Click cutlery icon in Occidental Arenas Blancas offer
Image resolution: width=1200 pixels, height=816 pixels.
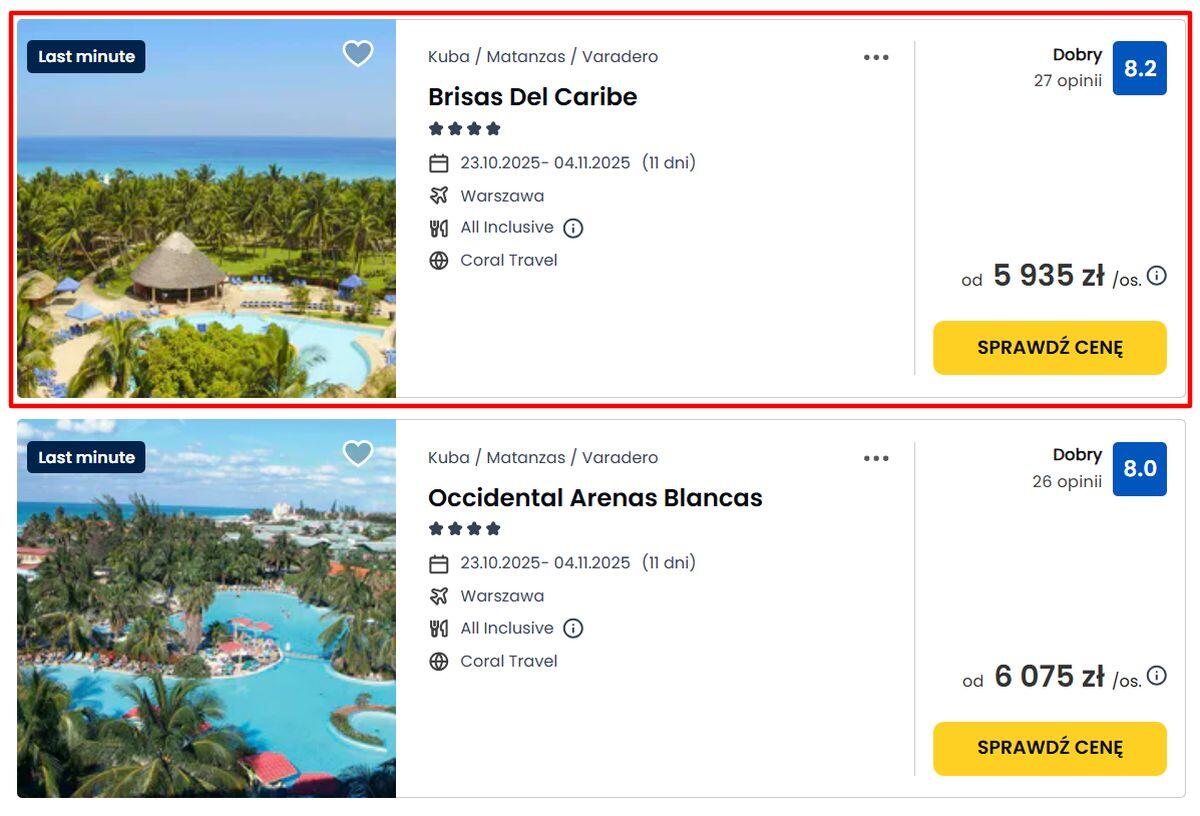(438, 629)
